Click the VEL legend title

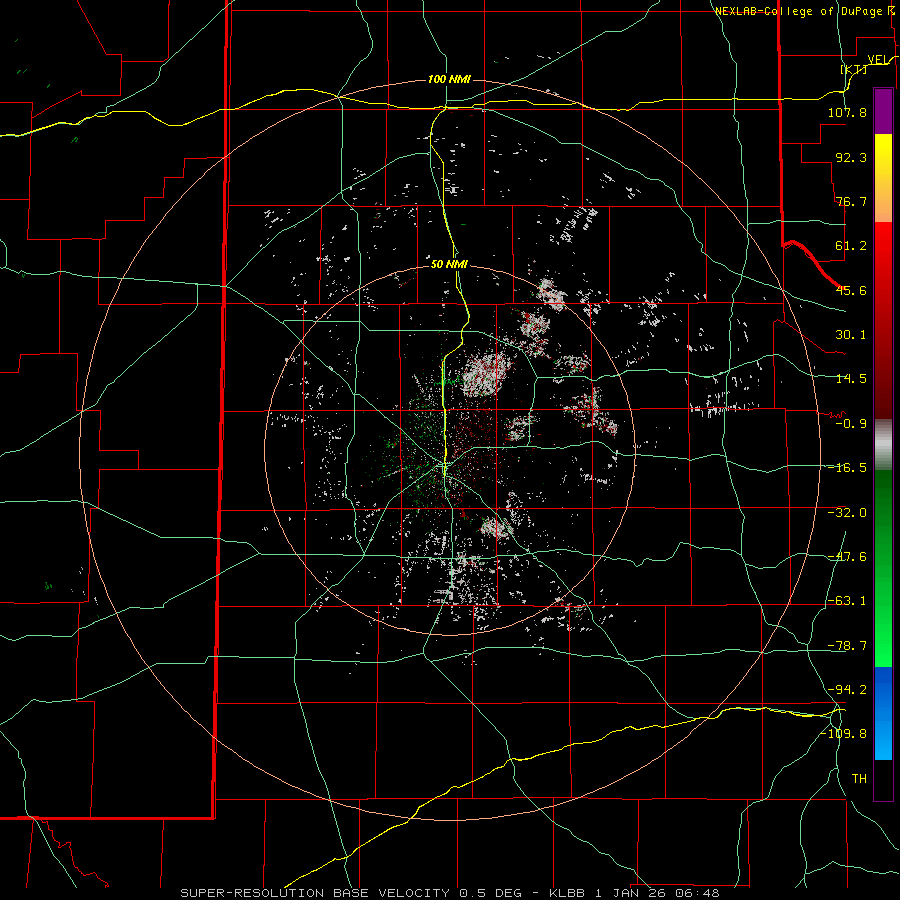coord(881,60)
